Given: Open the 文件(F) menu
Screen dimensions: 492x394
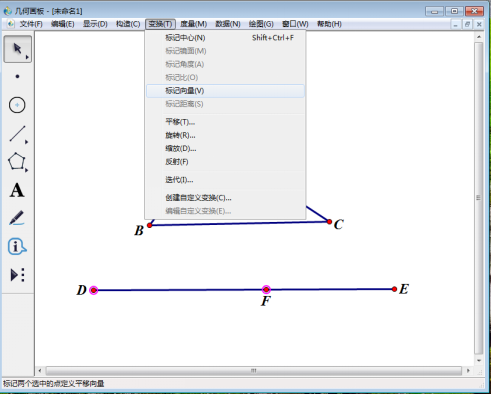Looking at the screenshot, I should [31, 24].
